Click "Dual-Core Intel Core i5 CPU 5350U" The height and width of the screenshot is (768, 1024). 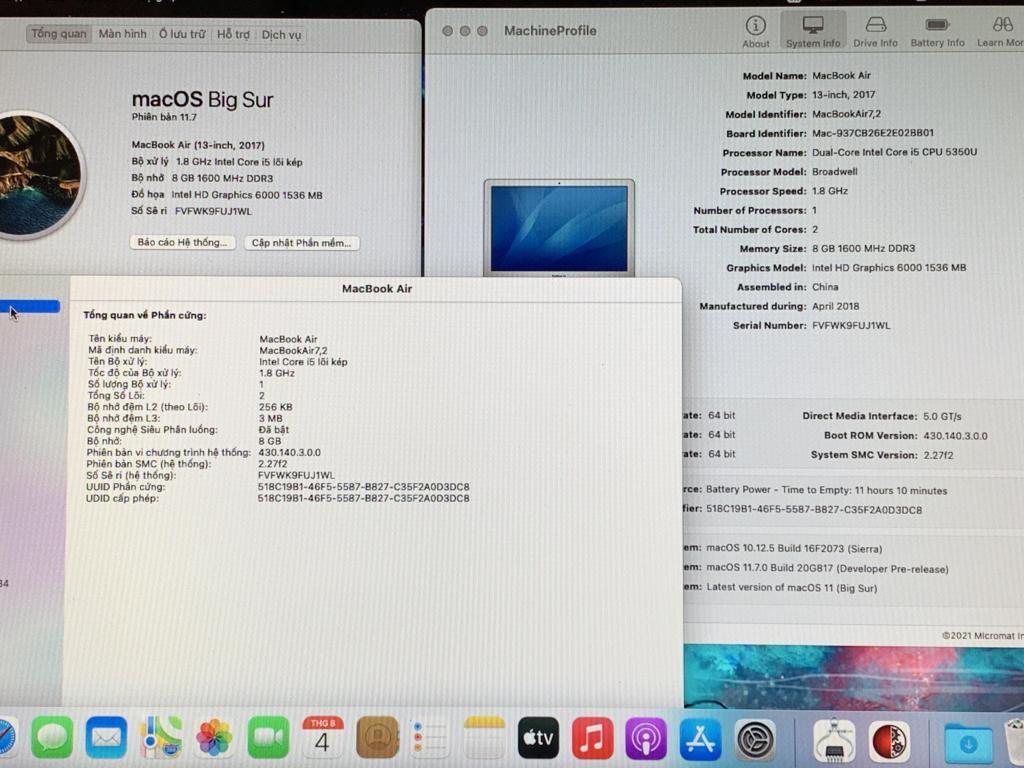pyautogui.click(x=895, y=152)
